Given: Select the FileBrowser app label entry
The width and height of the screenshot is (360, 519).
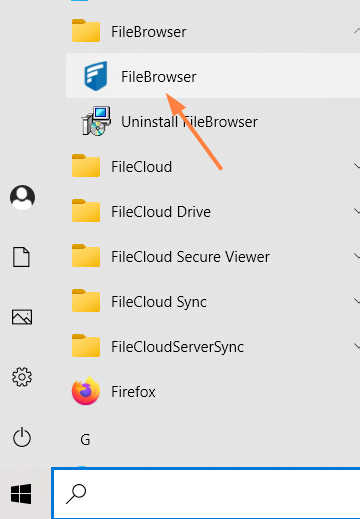Looking at the screenshot, I should click(x=159, y=77).
